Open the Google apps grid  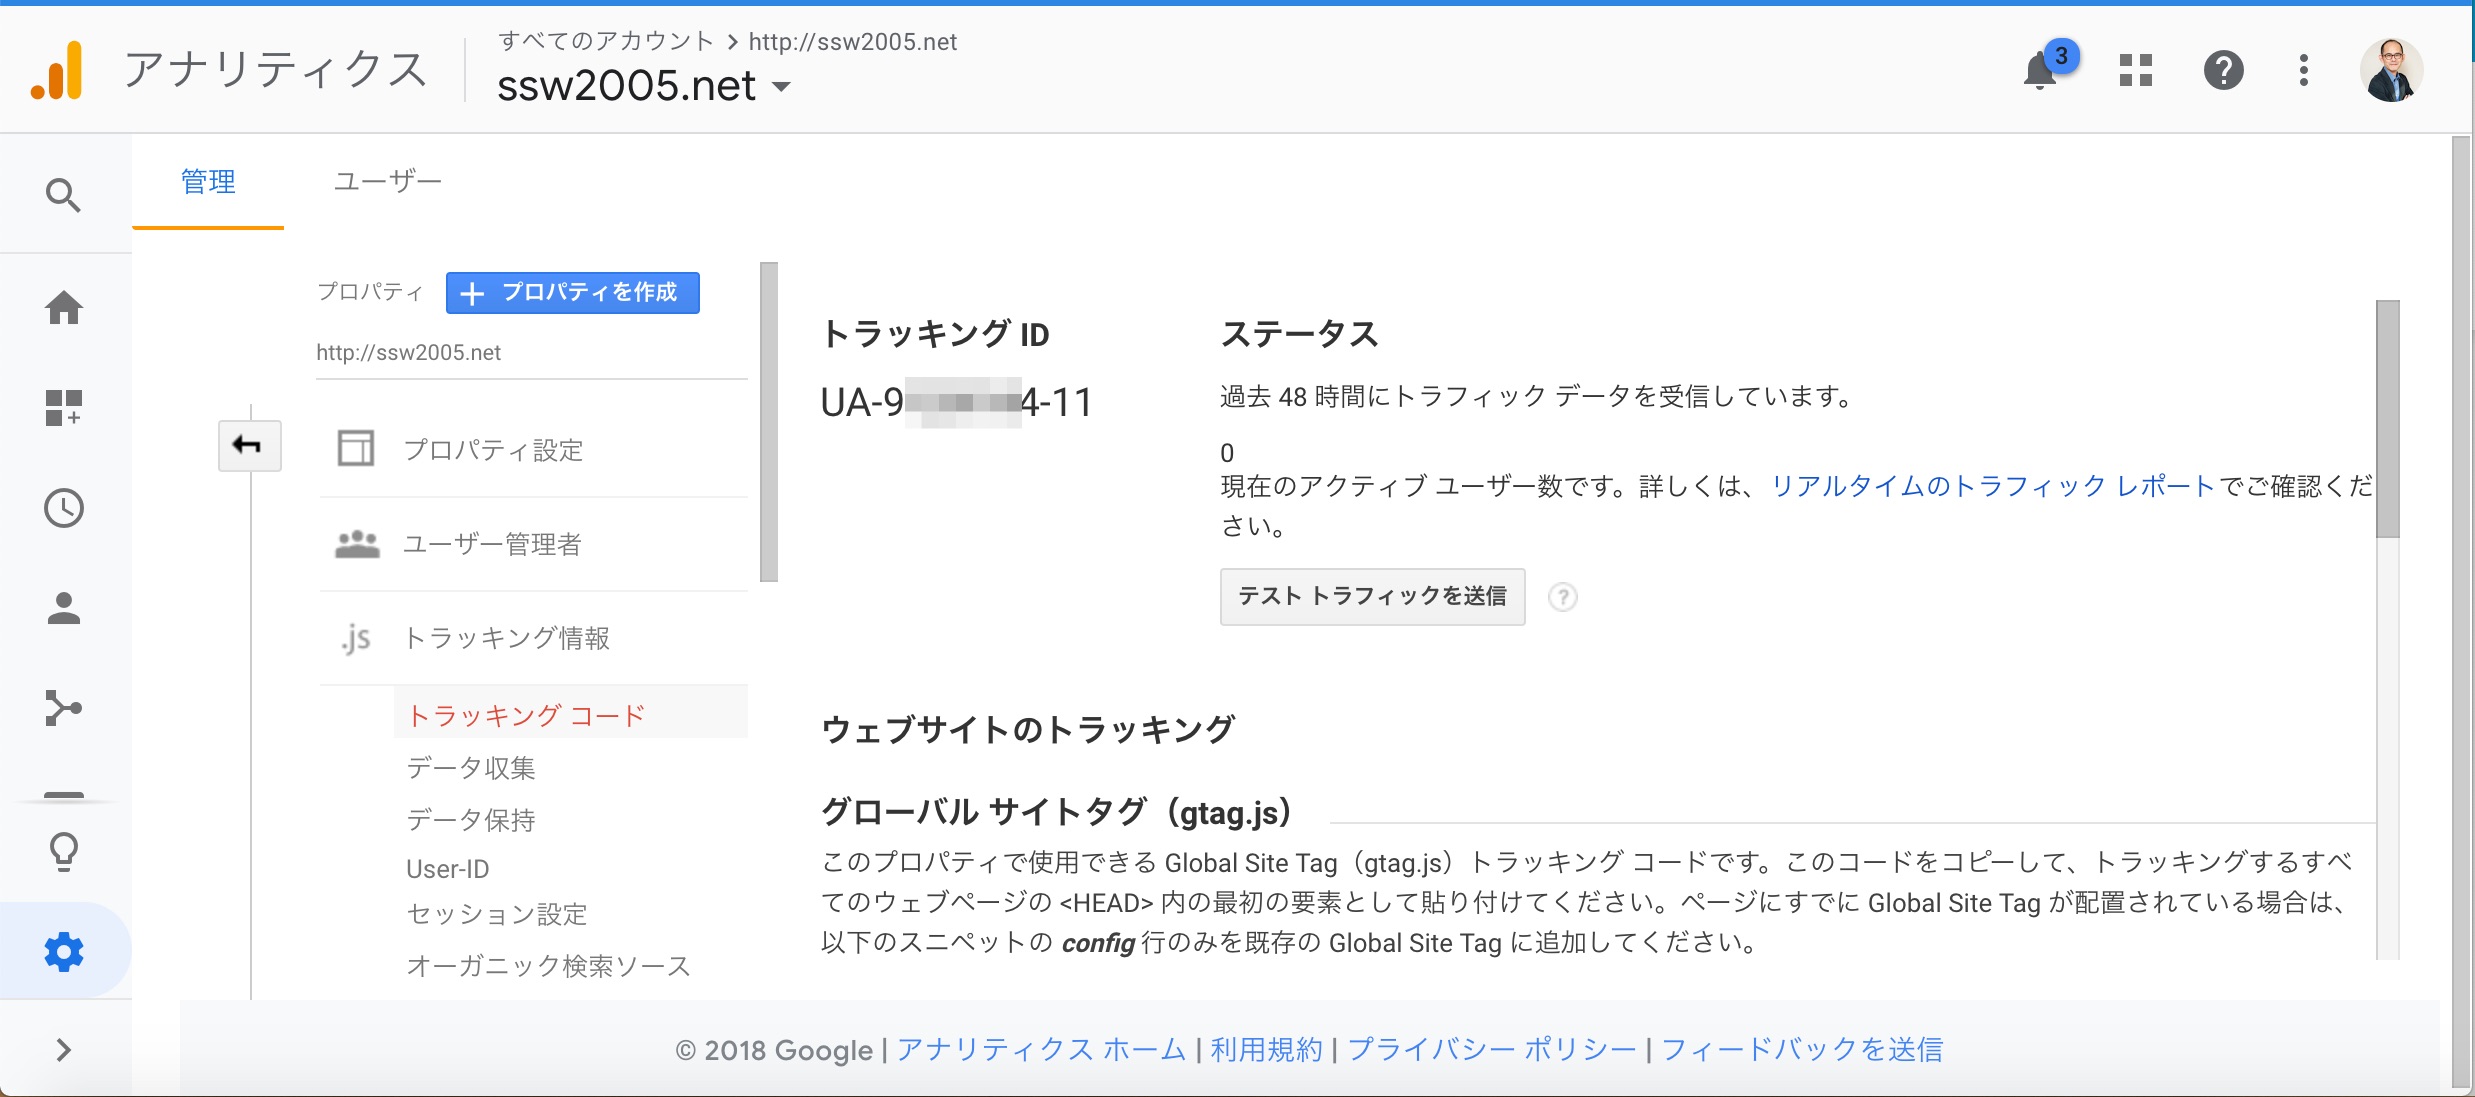[2135, 70]
